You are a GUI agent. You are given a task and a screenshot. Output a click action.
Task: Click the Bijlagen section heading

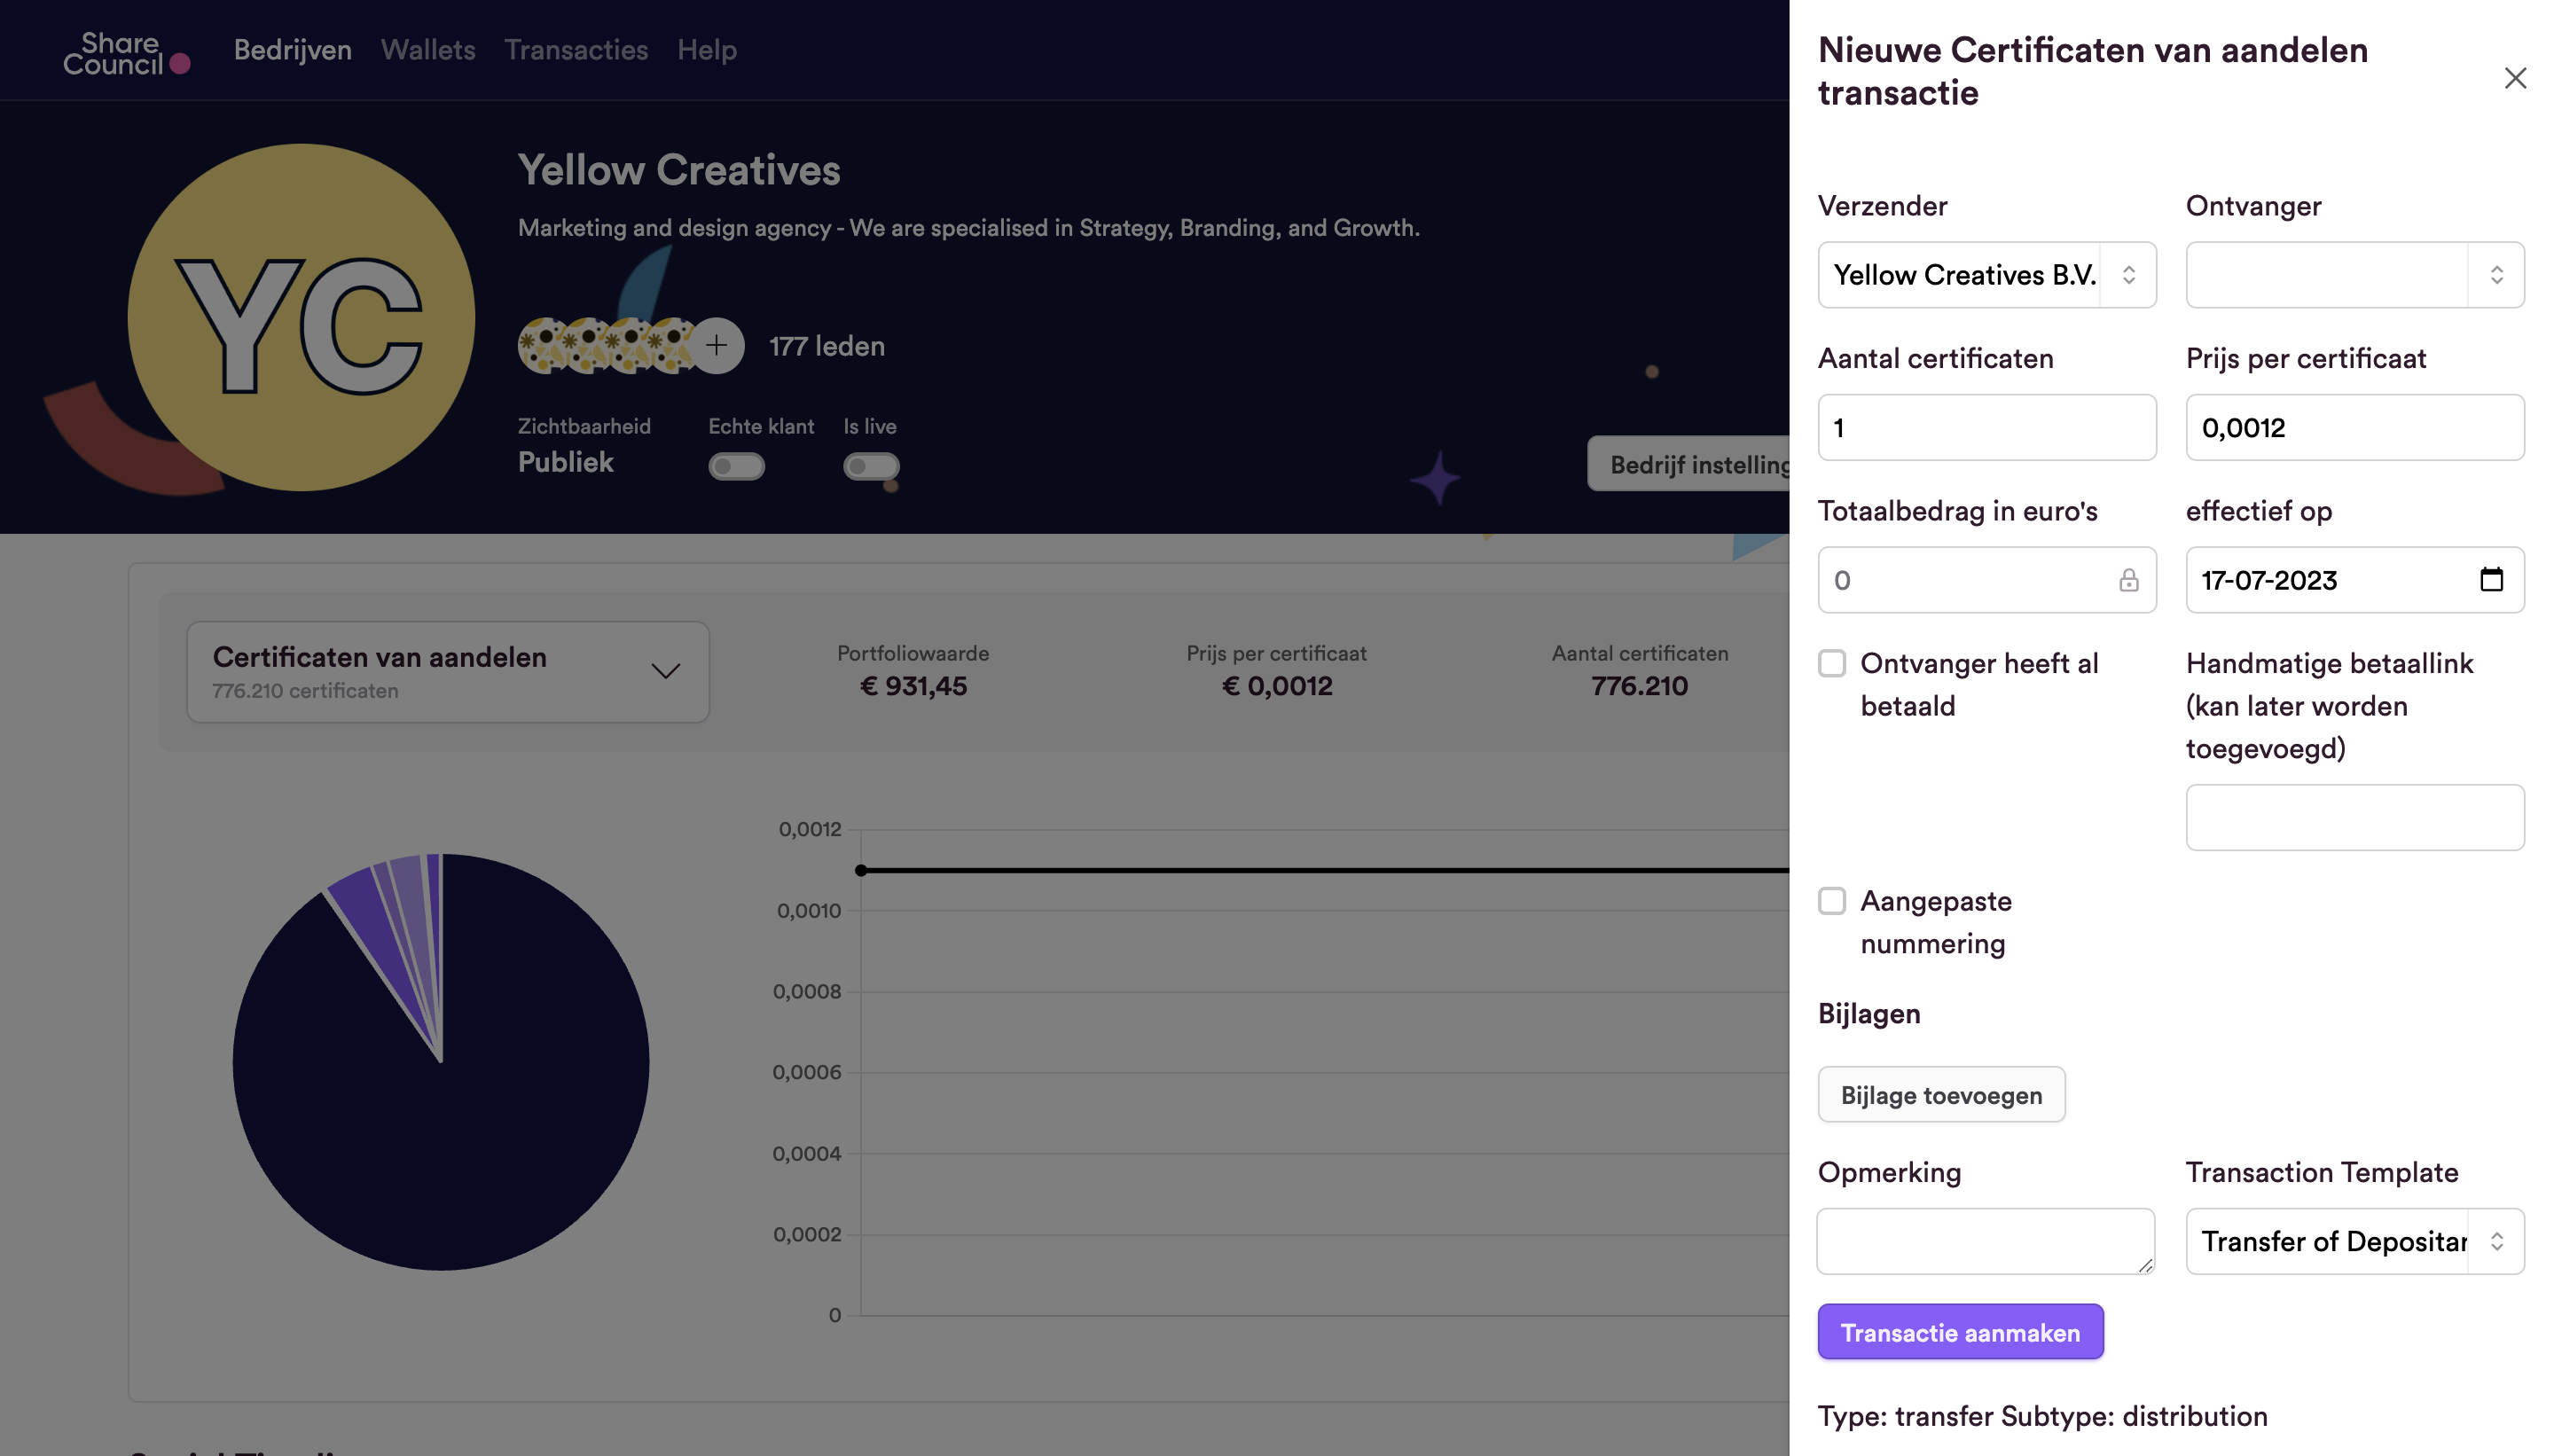pos(1869,1014)
